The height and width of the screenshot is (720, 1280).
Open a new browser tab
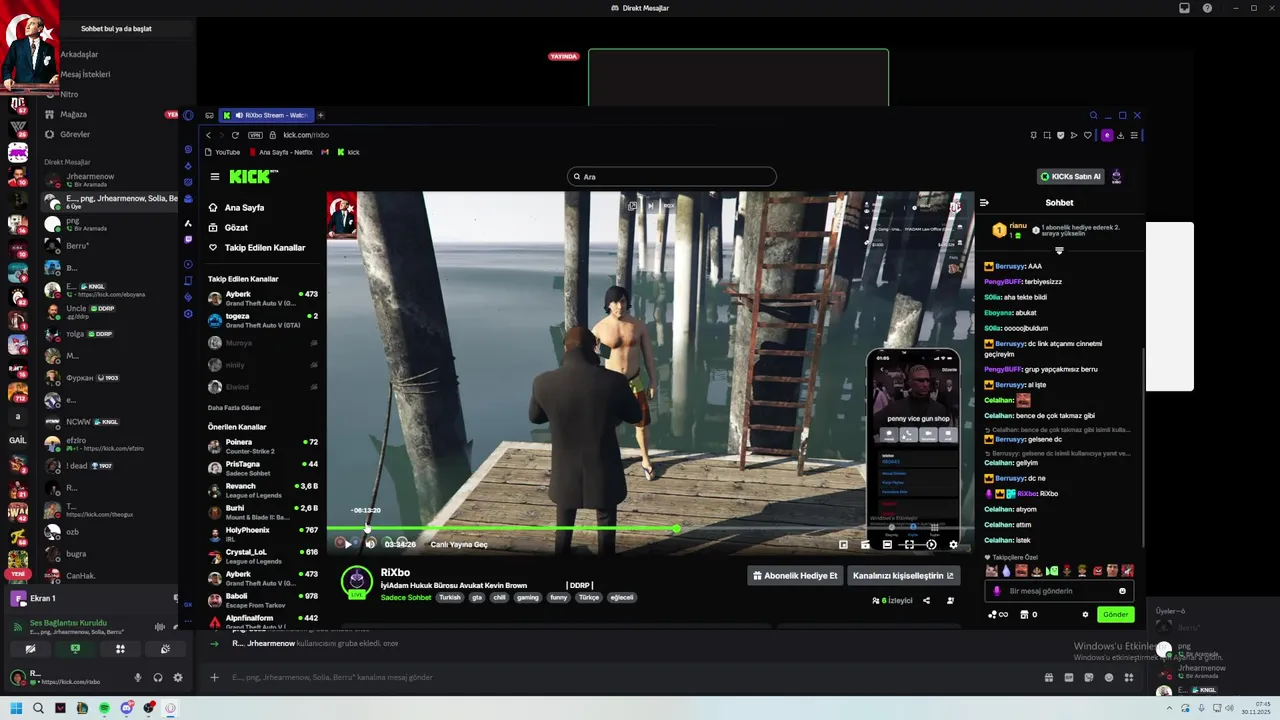(x=320, y=115)
